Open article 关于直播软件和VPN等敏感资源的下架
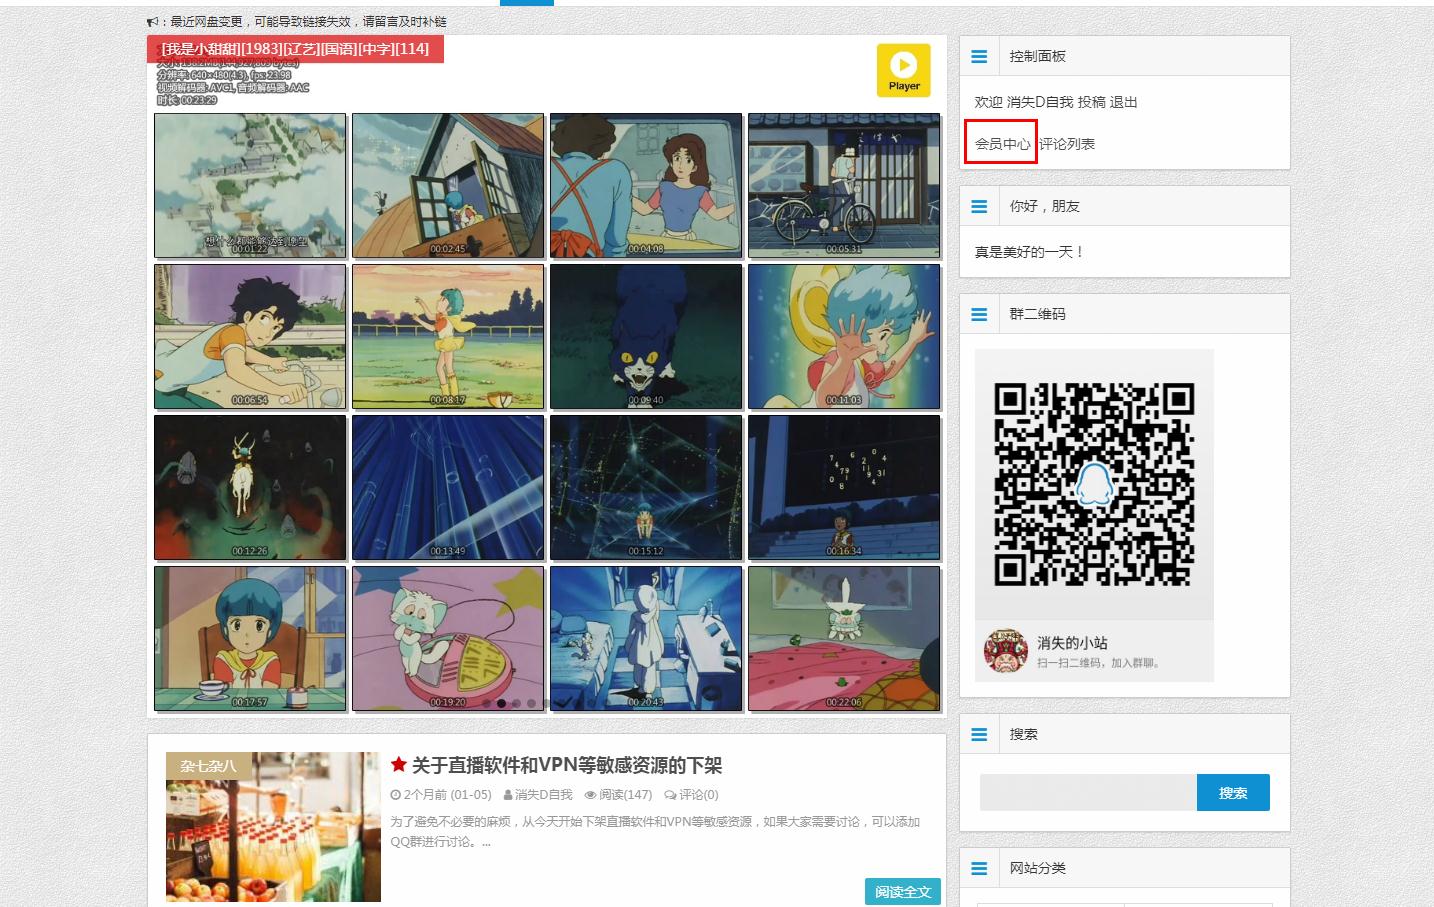 point(567,765)
